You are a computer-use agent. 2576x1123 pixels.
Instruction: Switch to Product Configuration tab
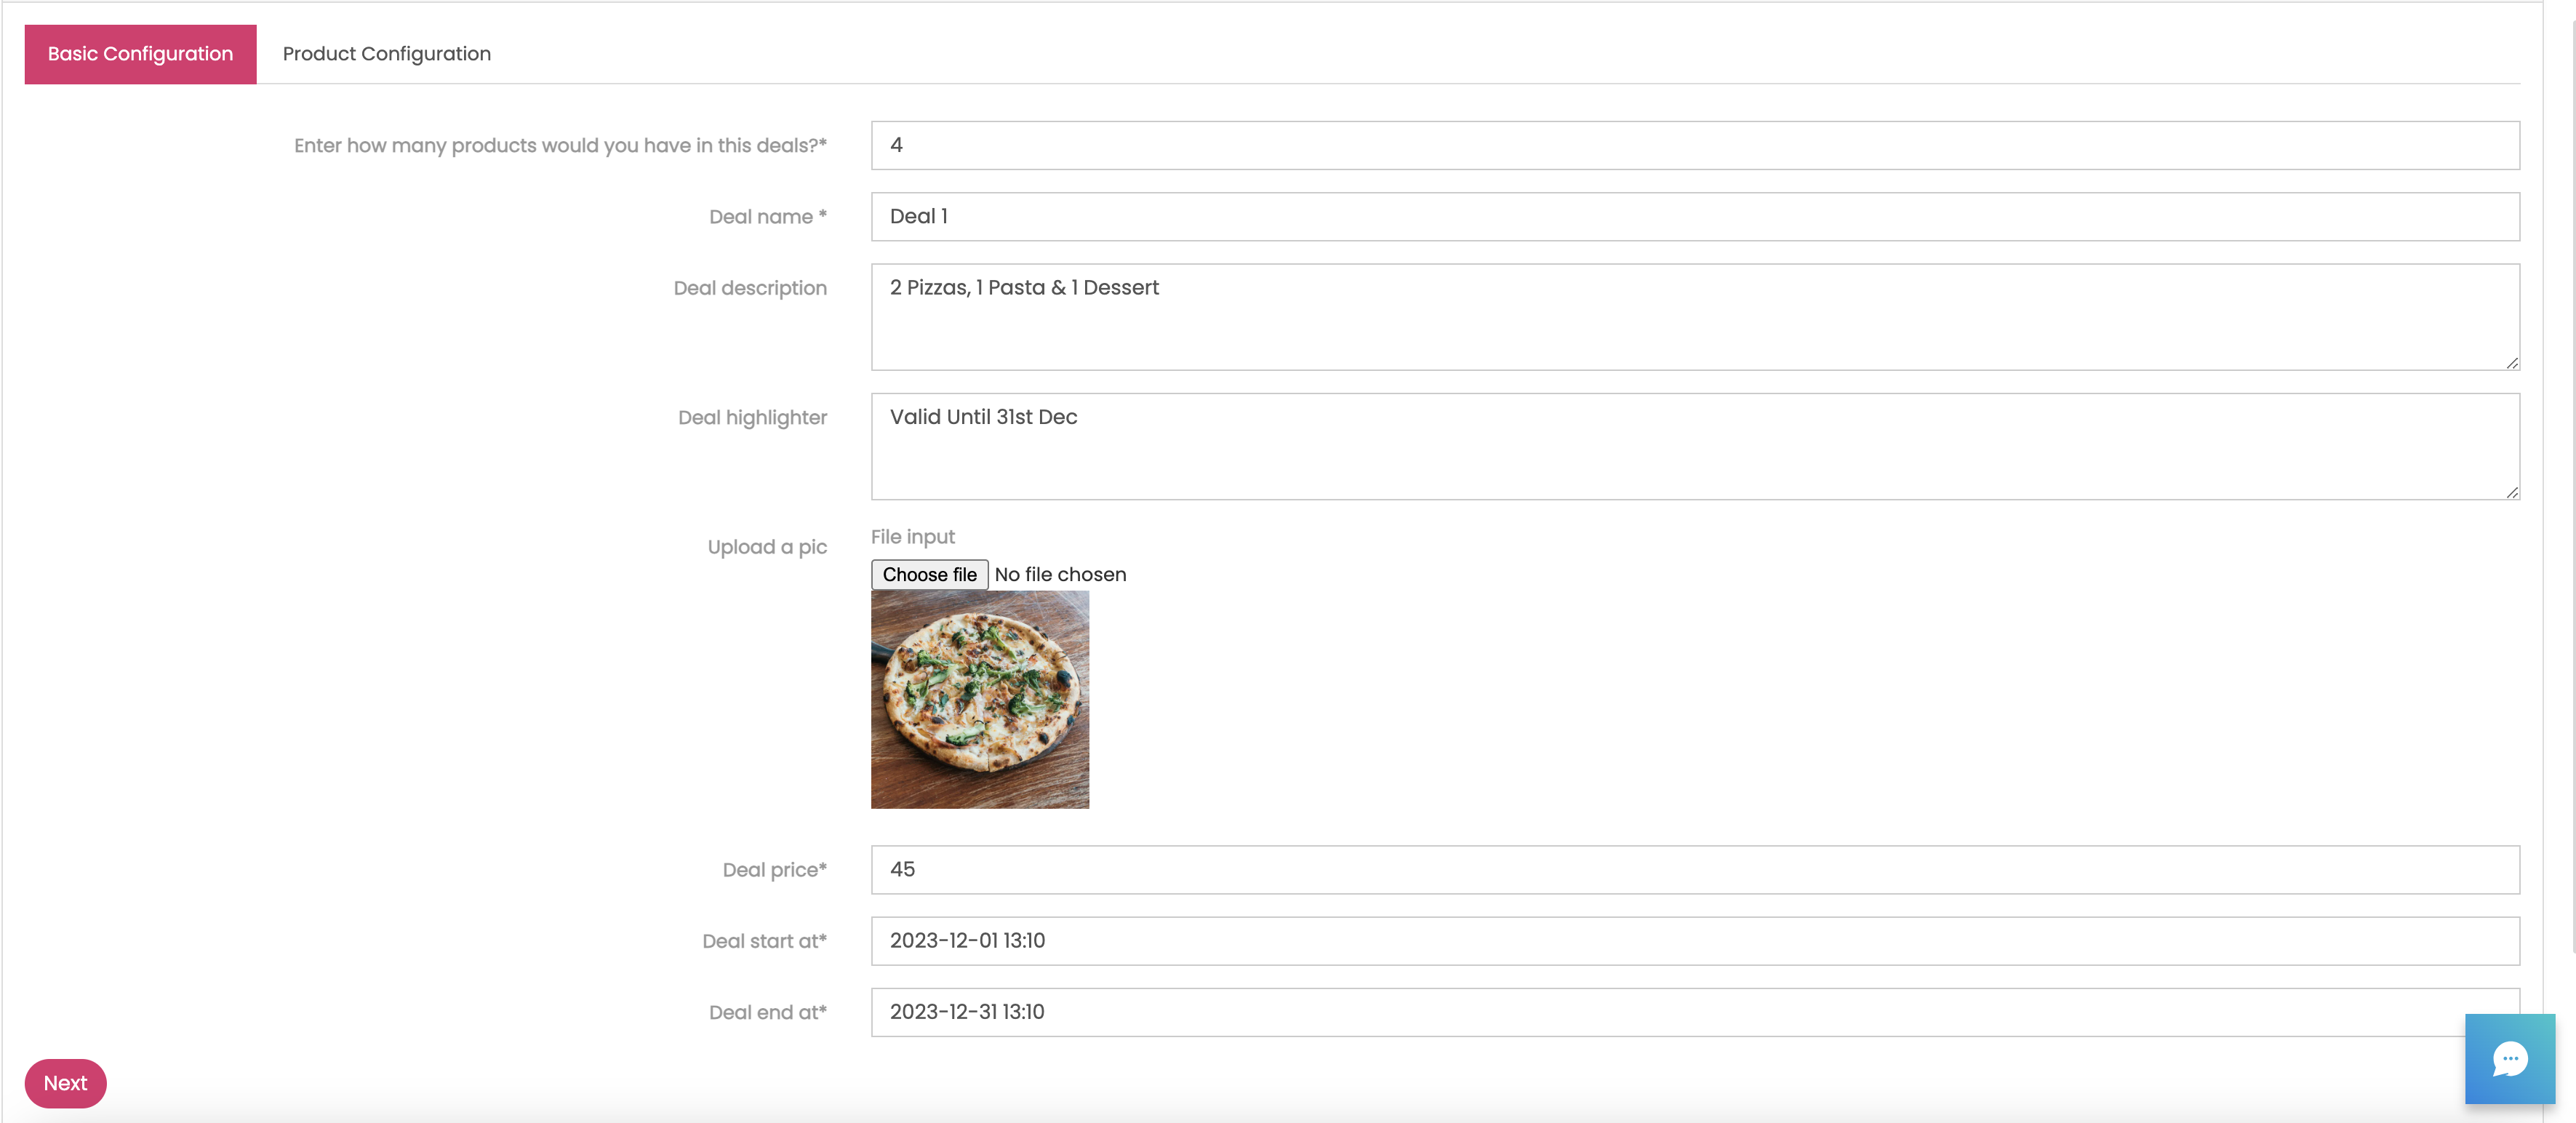[386, 54]
